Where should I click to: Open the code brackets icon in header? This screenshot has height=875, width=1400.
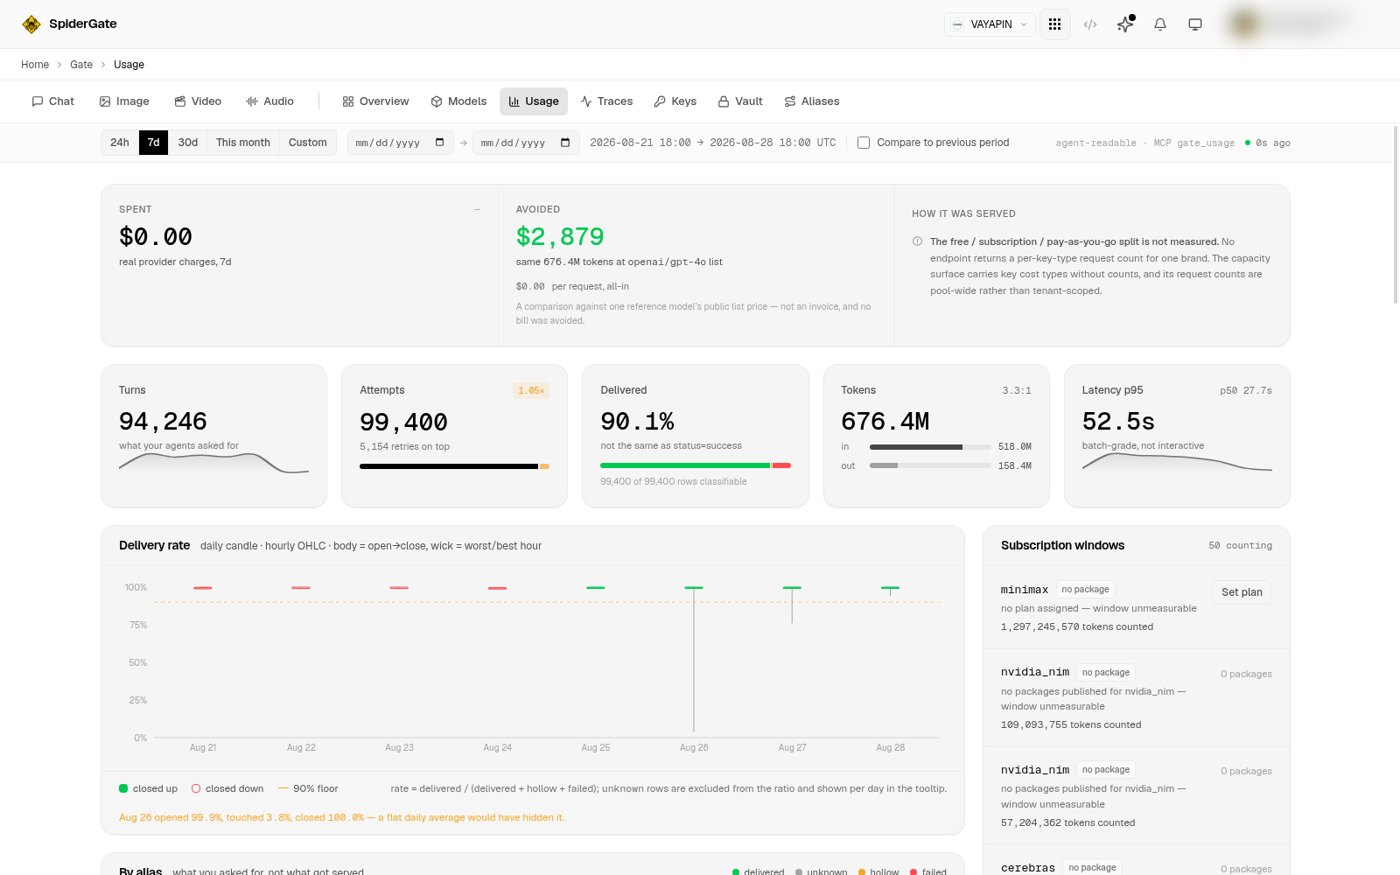click(1090, 24)
